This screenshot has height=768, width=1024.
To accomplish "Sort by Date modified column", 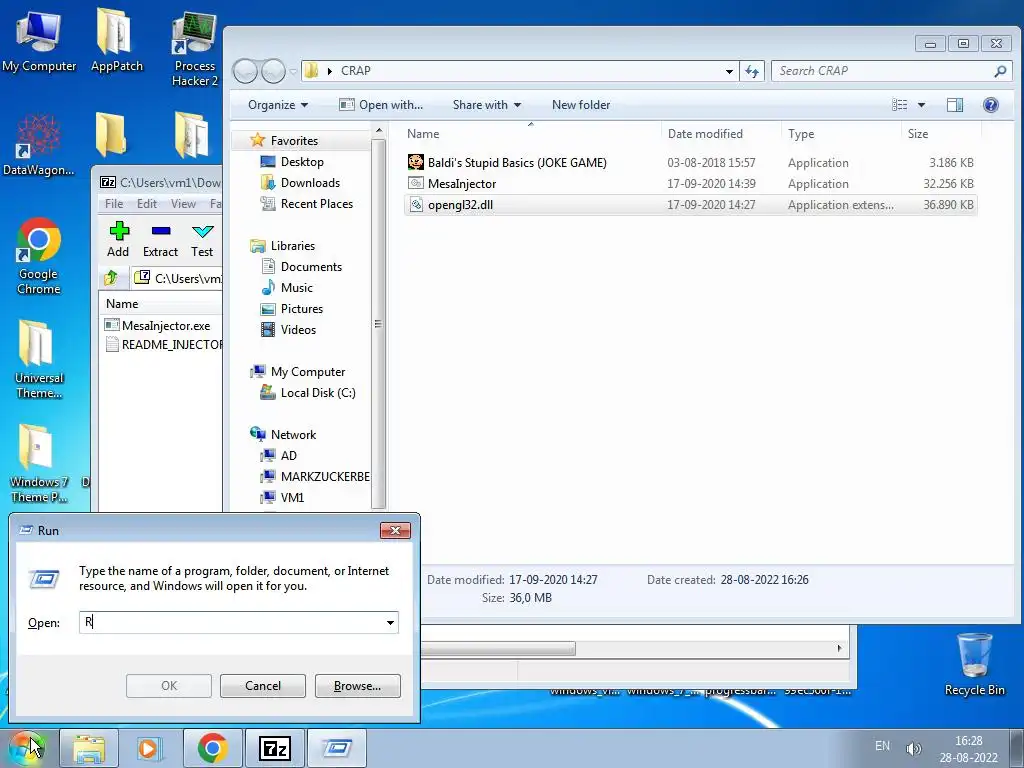I will click(721, 133).
